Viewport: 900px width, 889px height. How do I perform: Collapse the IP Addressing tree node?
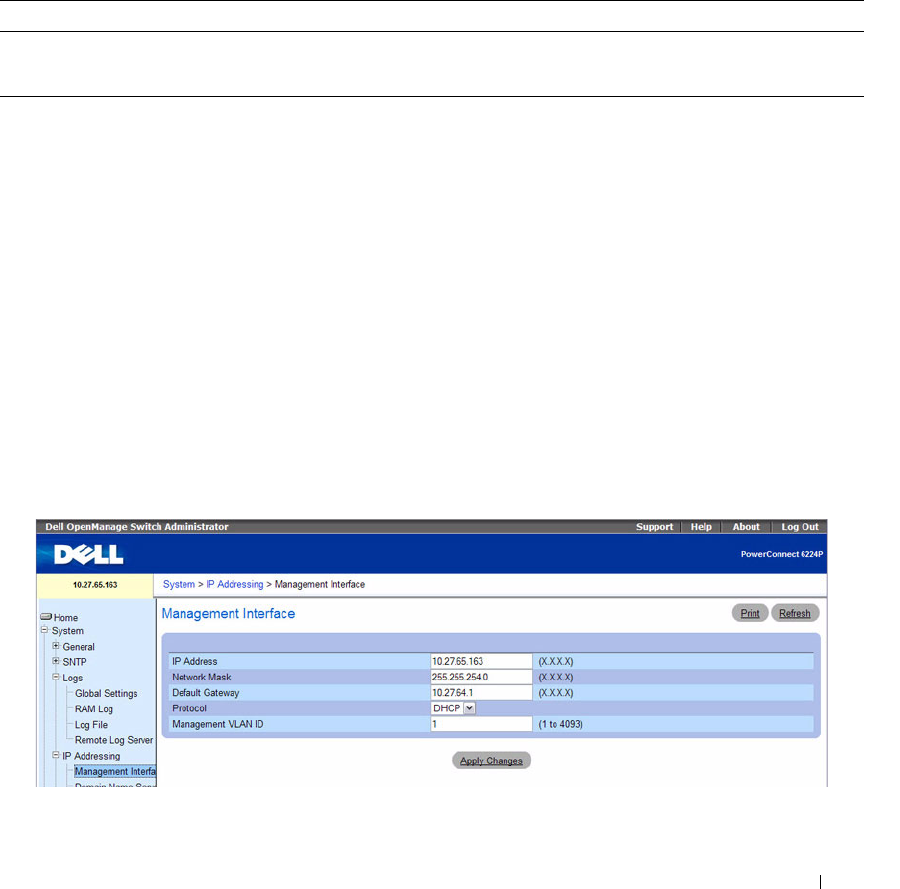(56, 755)
